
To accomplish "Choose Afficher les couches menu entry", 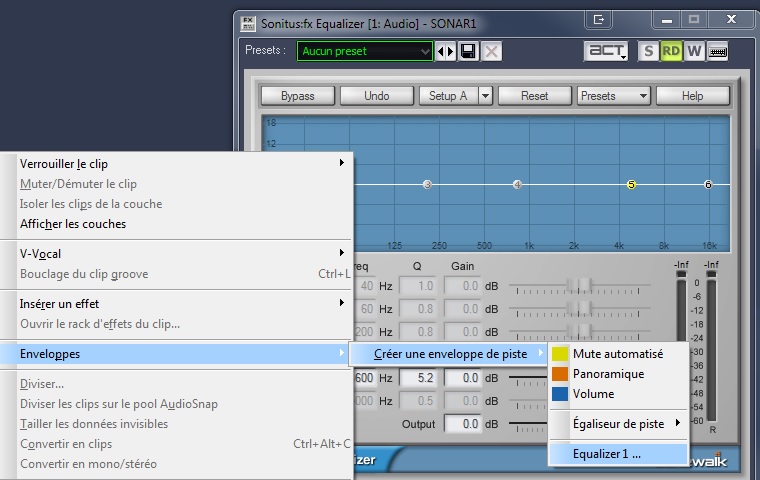I will [176, 224].
